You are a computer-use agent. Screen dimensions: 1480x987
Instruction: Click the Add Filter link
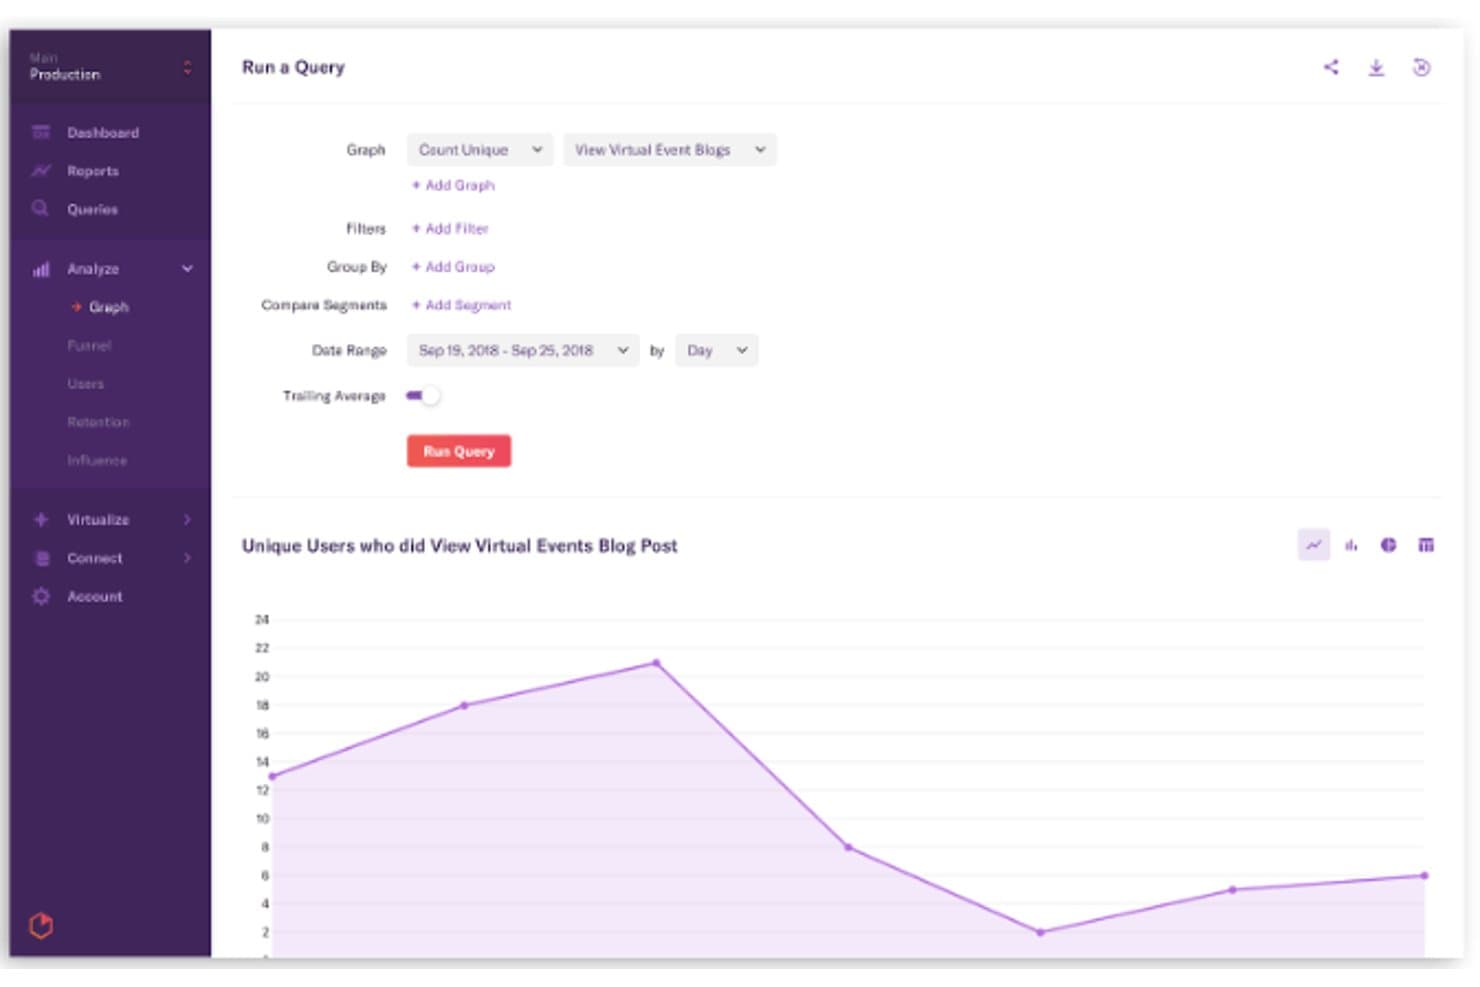450,228
